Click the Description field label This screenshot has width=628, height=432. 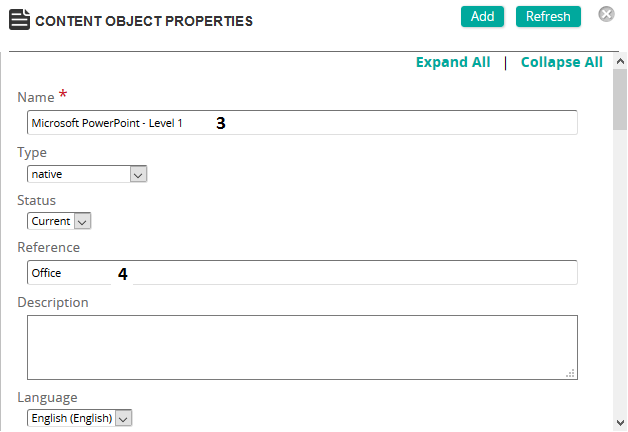(x=53, y=302)
